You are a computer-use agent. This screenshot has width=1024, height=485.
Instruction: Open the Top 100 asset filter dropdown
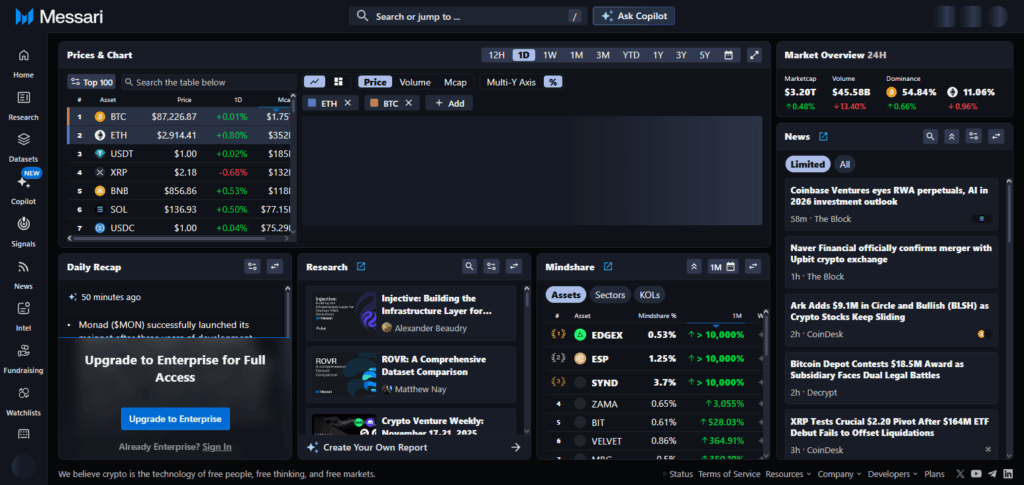91,82
